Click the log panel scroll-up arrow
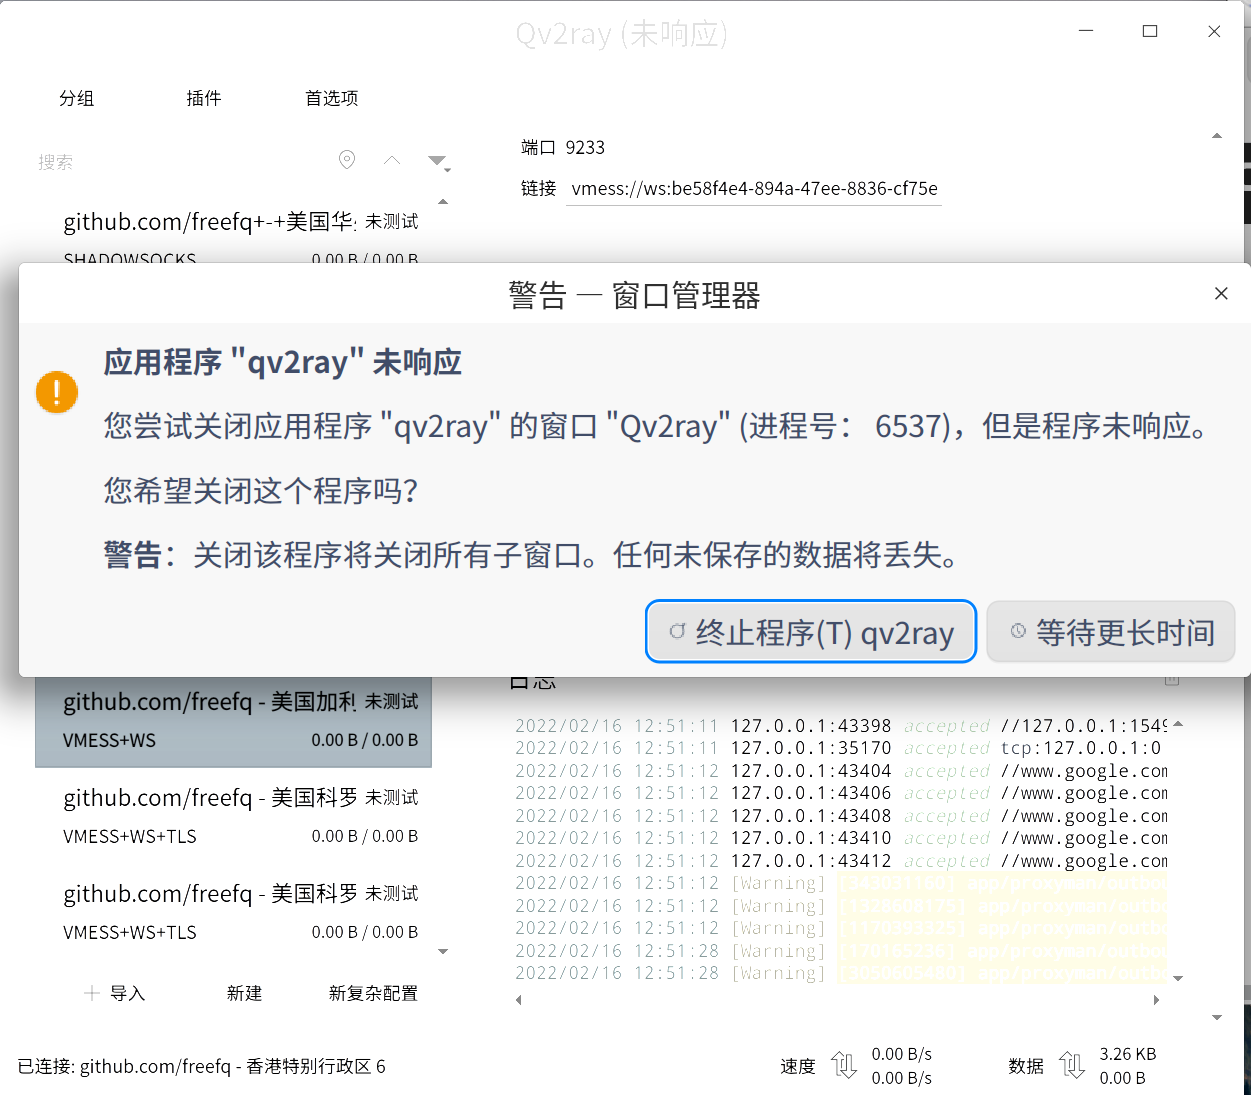This screenshot has width=1251, height=1095. (1178, 724)
